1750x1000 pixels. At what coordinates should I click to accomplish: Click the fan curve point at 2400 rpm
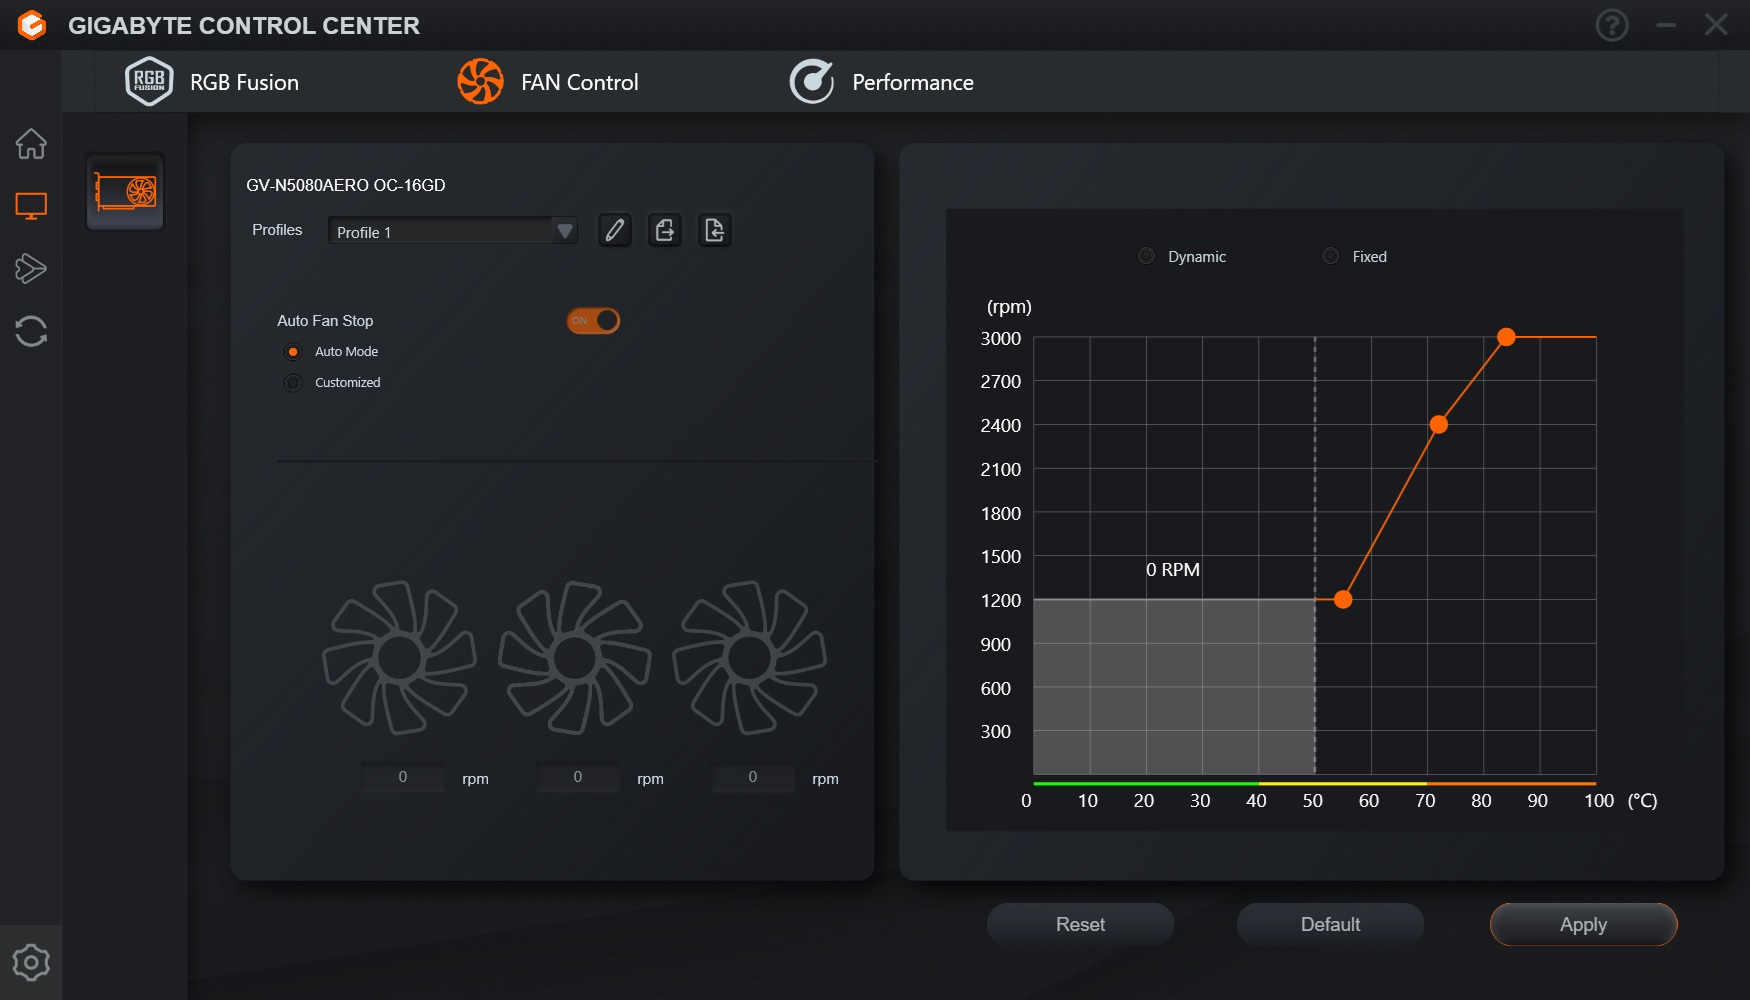point(1439,425)
